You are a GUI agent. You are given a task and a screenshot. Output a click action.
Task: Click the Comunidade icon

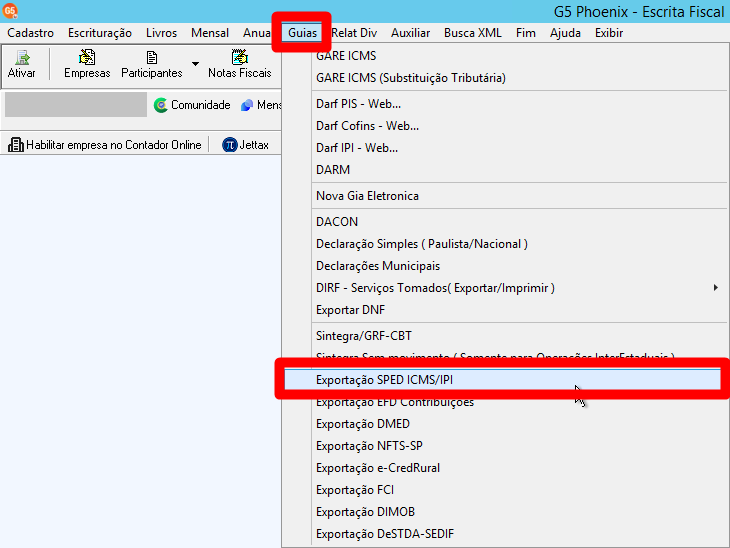point(161,105)
